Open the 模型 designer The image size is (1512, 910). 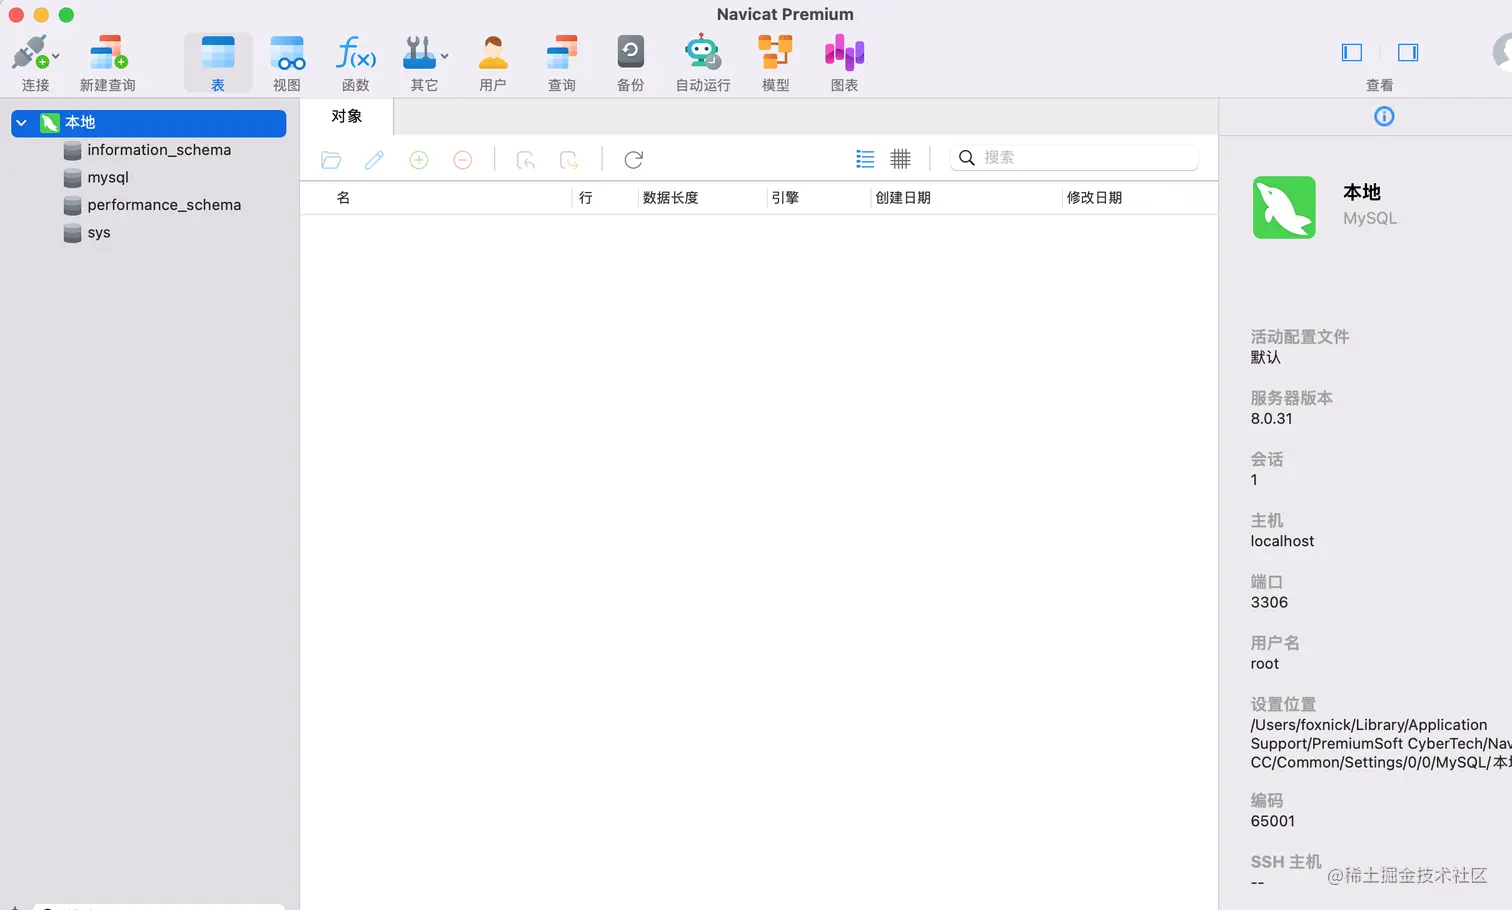(x=775, y=60)
